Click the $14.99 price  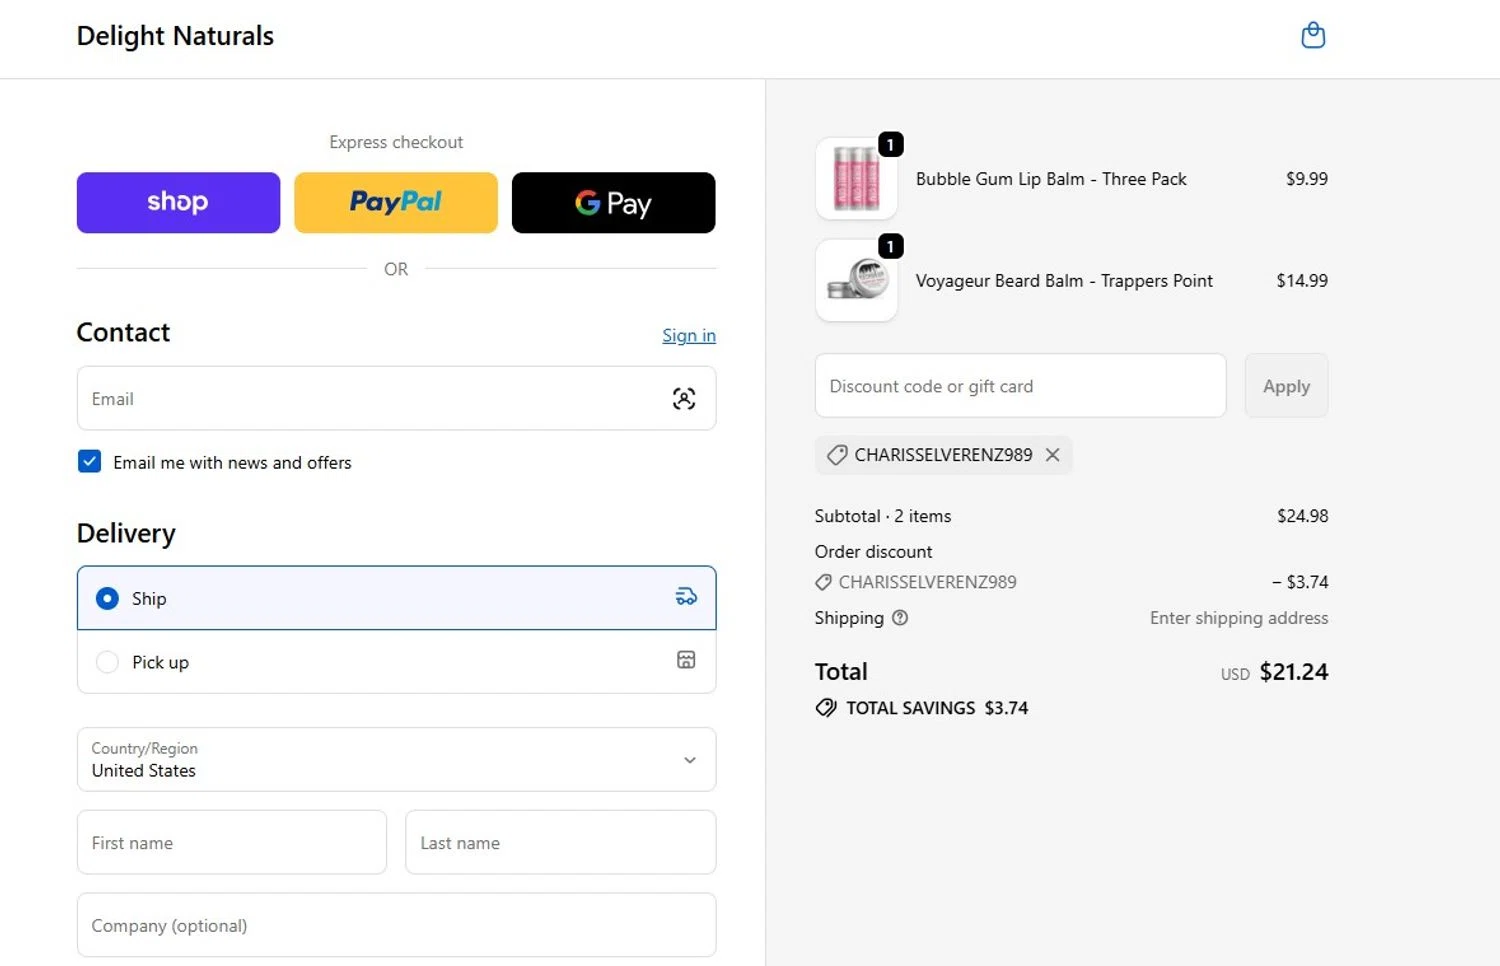(1302, 281)
